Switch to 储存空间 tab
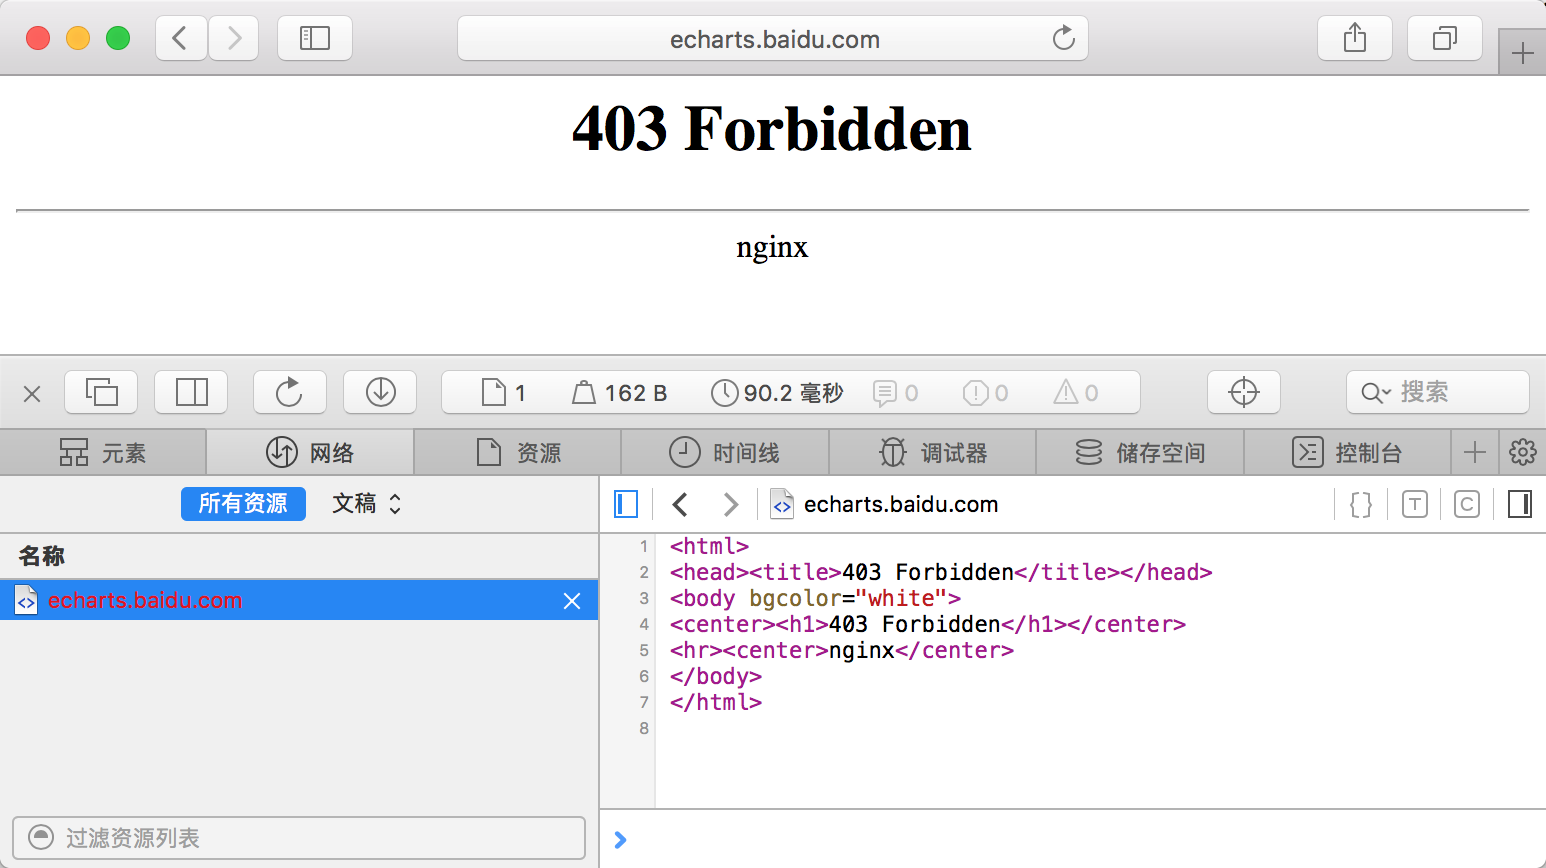Viewport: 1546px width, 868px height. tap(1140, 453)
